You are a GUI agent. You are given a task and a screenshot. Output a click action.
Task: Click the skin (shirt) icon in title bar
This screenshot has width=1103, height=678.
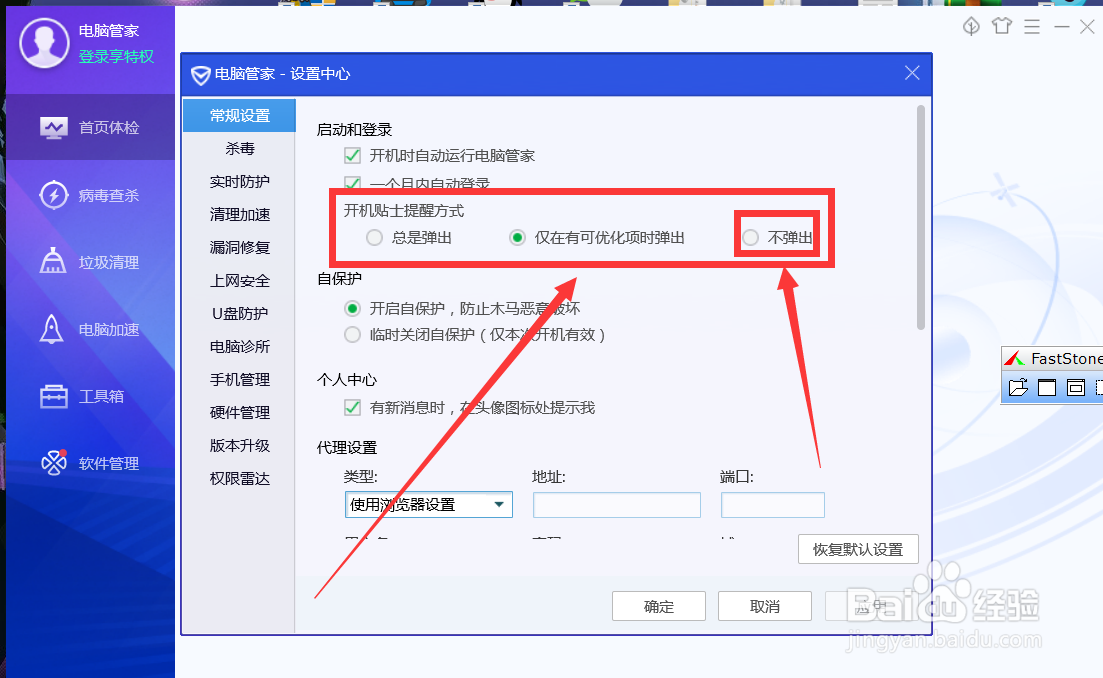click(1002, 27)
